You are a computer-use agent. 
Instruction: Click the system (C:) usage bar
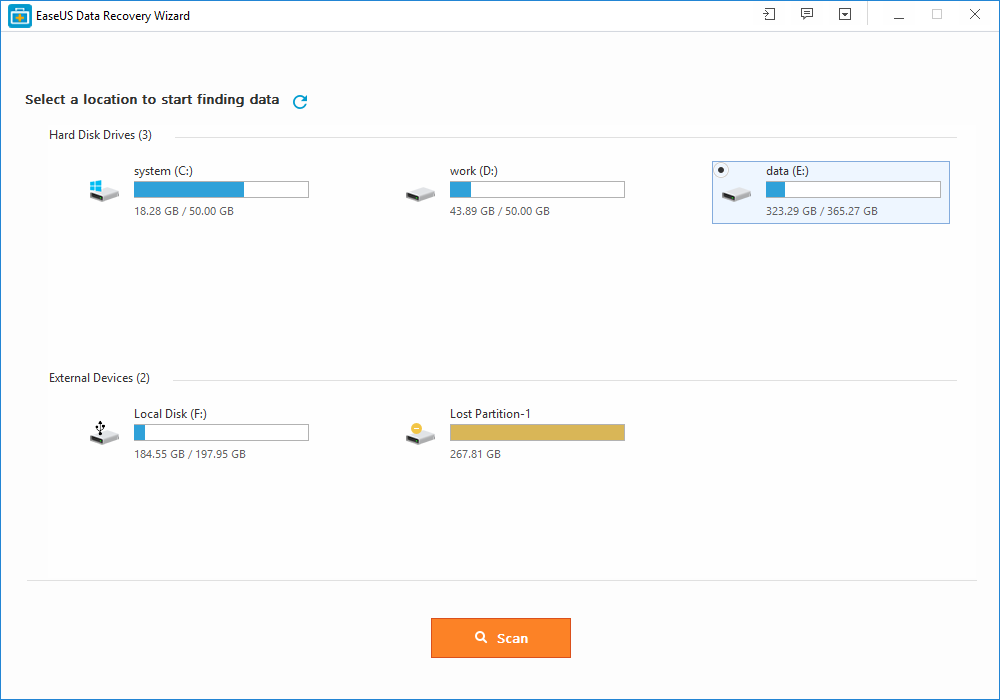pos(221,190)
